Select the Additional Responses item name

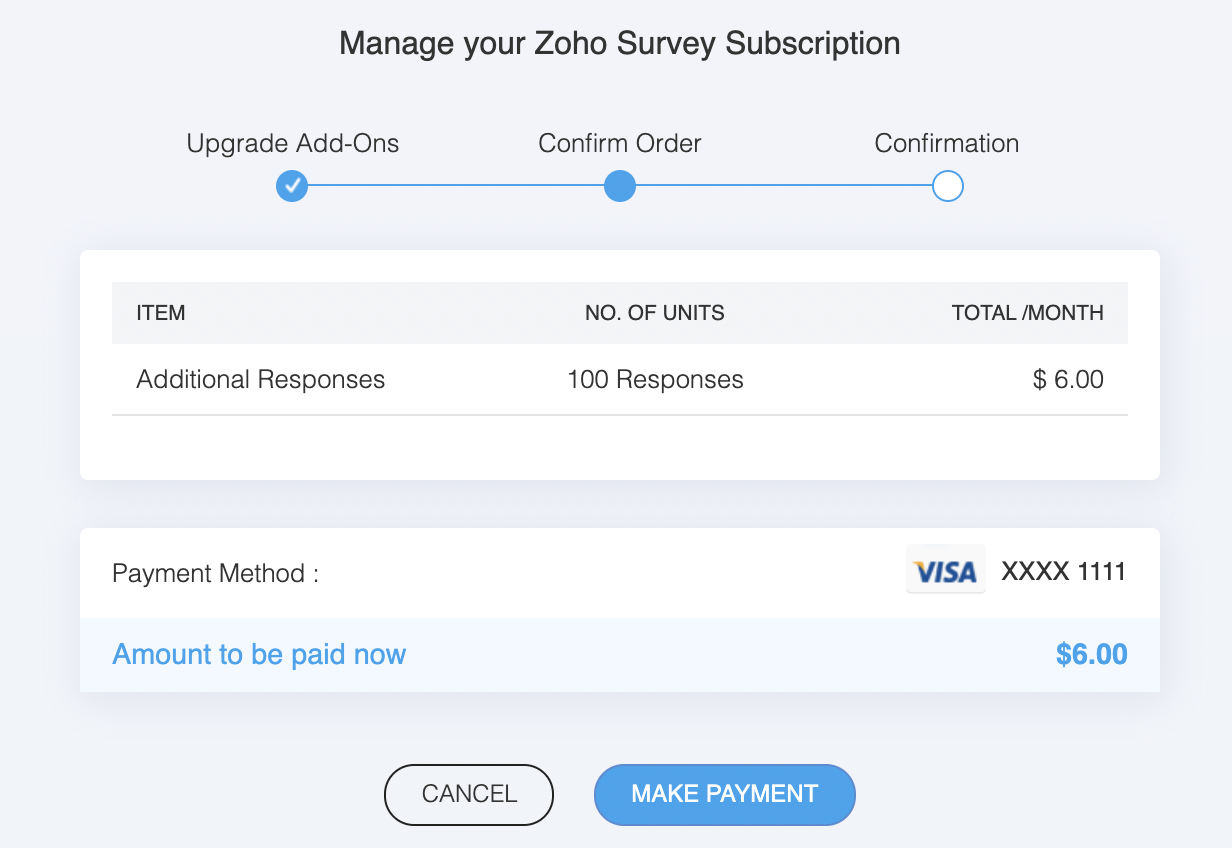point(261,380)
